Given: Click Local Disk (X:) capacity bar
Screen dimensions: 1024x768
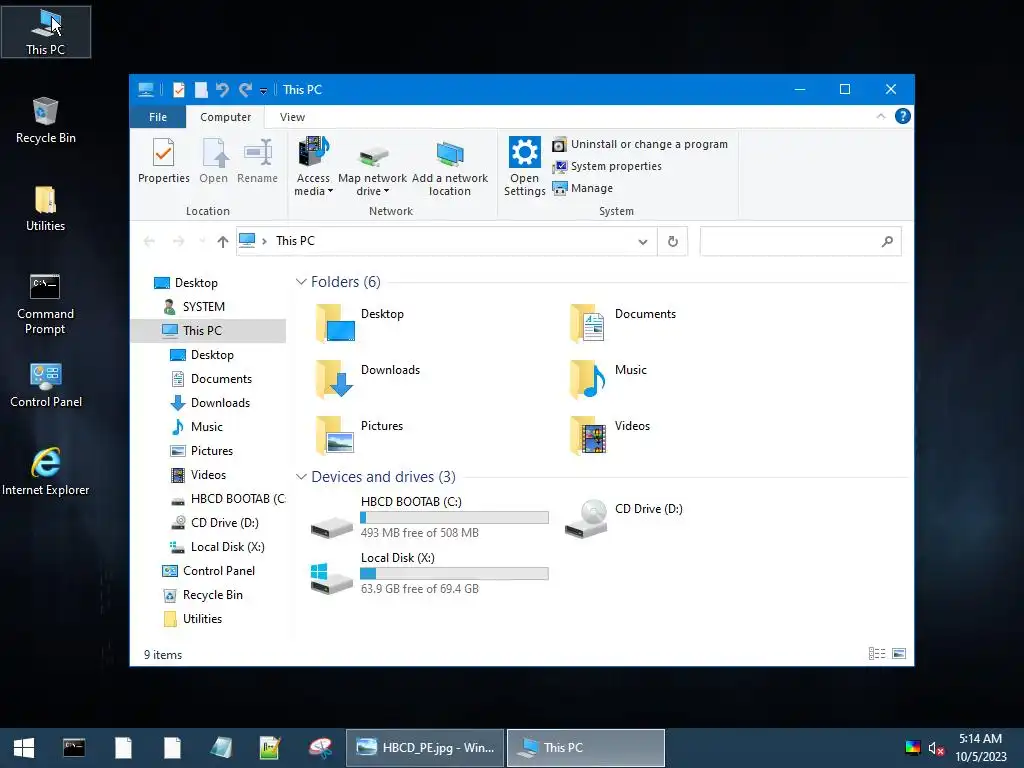Looking at the screenshot, I should coord(455,573).
